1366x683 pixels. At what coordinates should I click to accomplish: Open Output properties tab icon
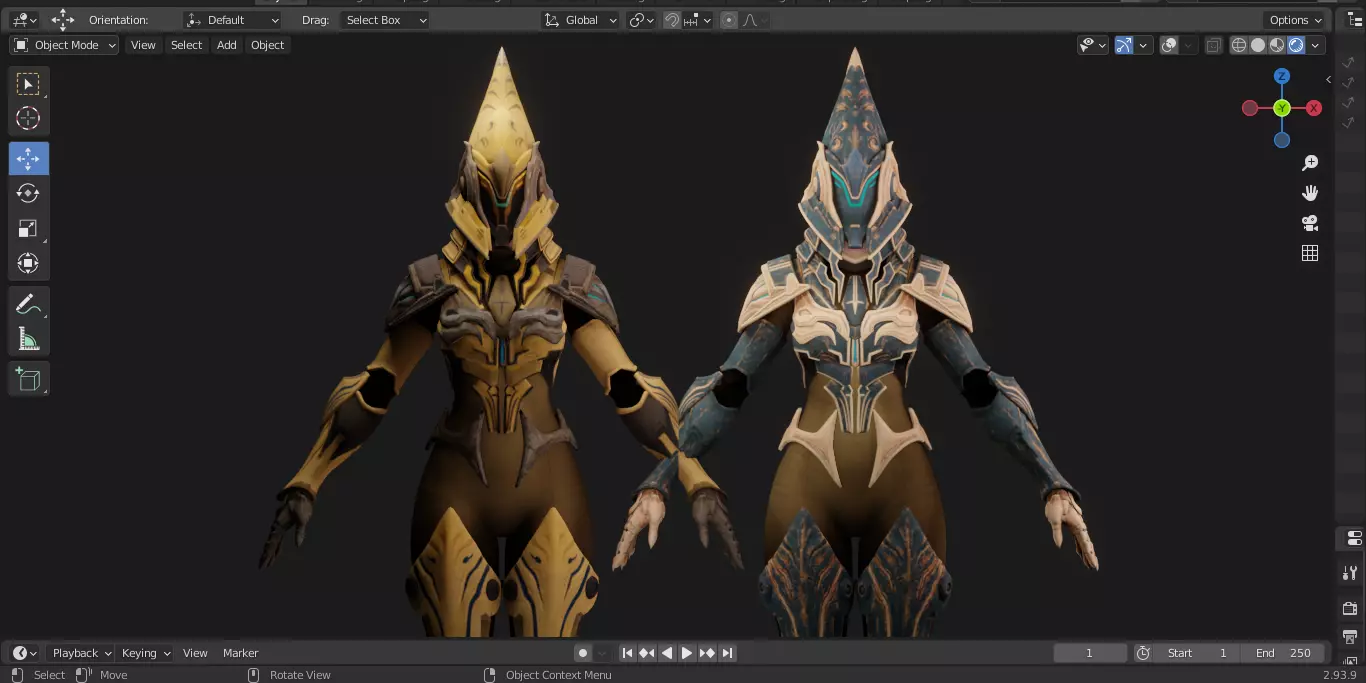1349,637
